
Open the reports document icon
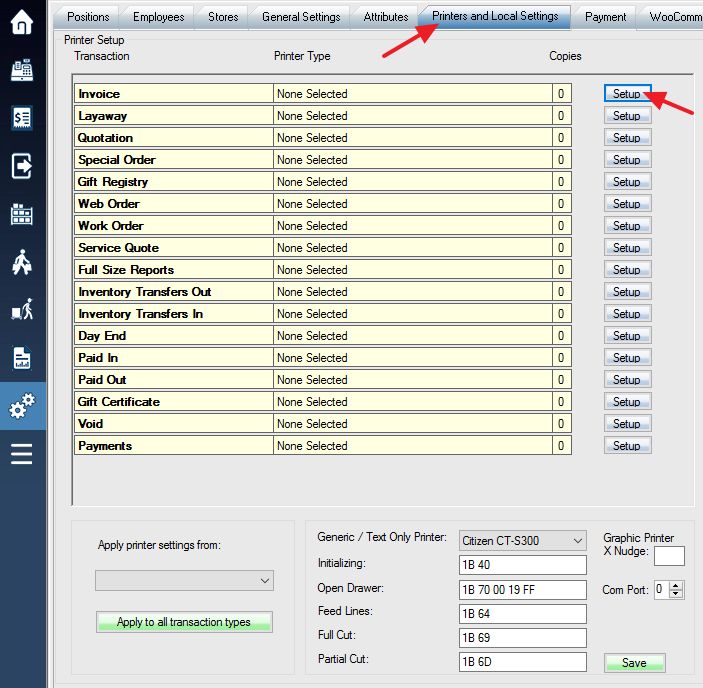(x=22, y=358)
